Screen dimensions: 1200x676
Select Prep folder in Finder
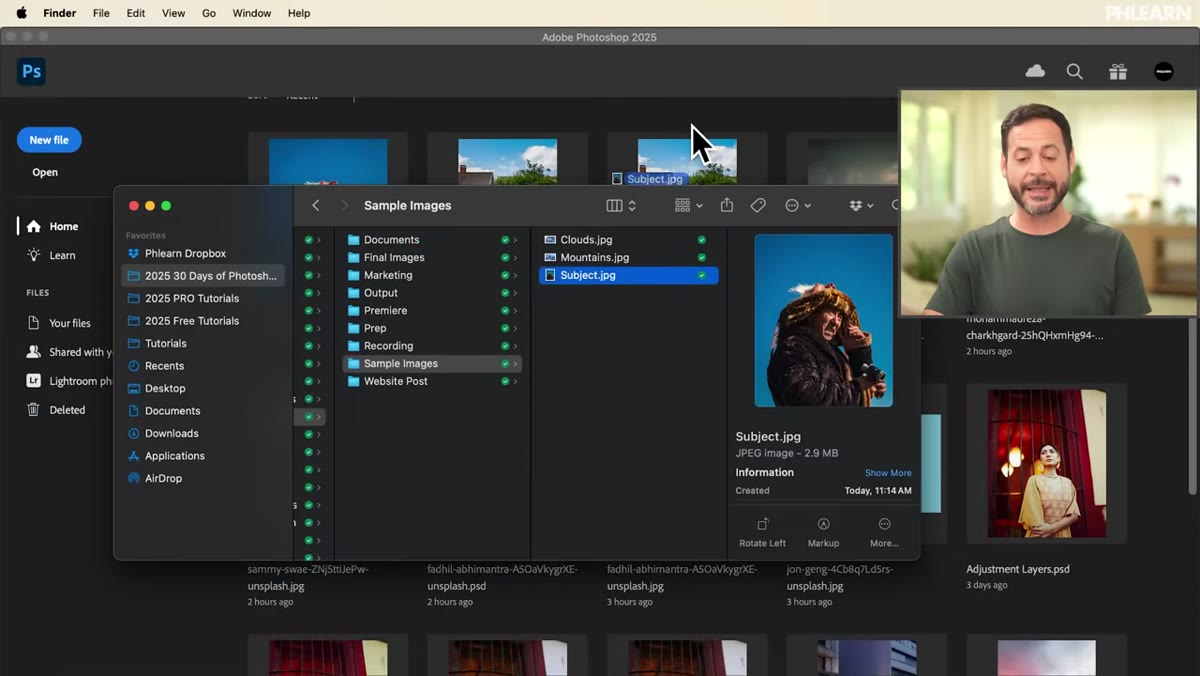pyautogui.click(x=432, y=328)
